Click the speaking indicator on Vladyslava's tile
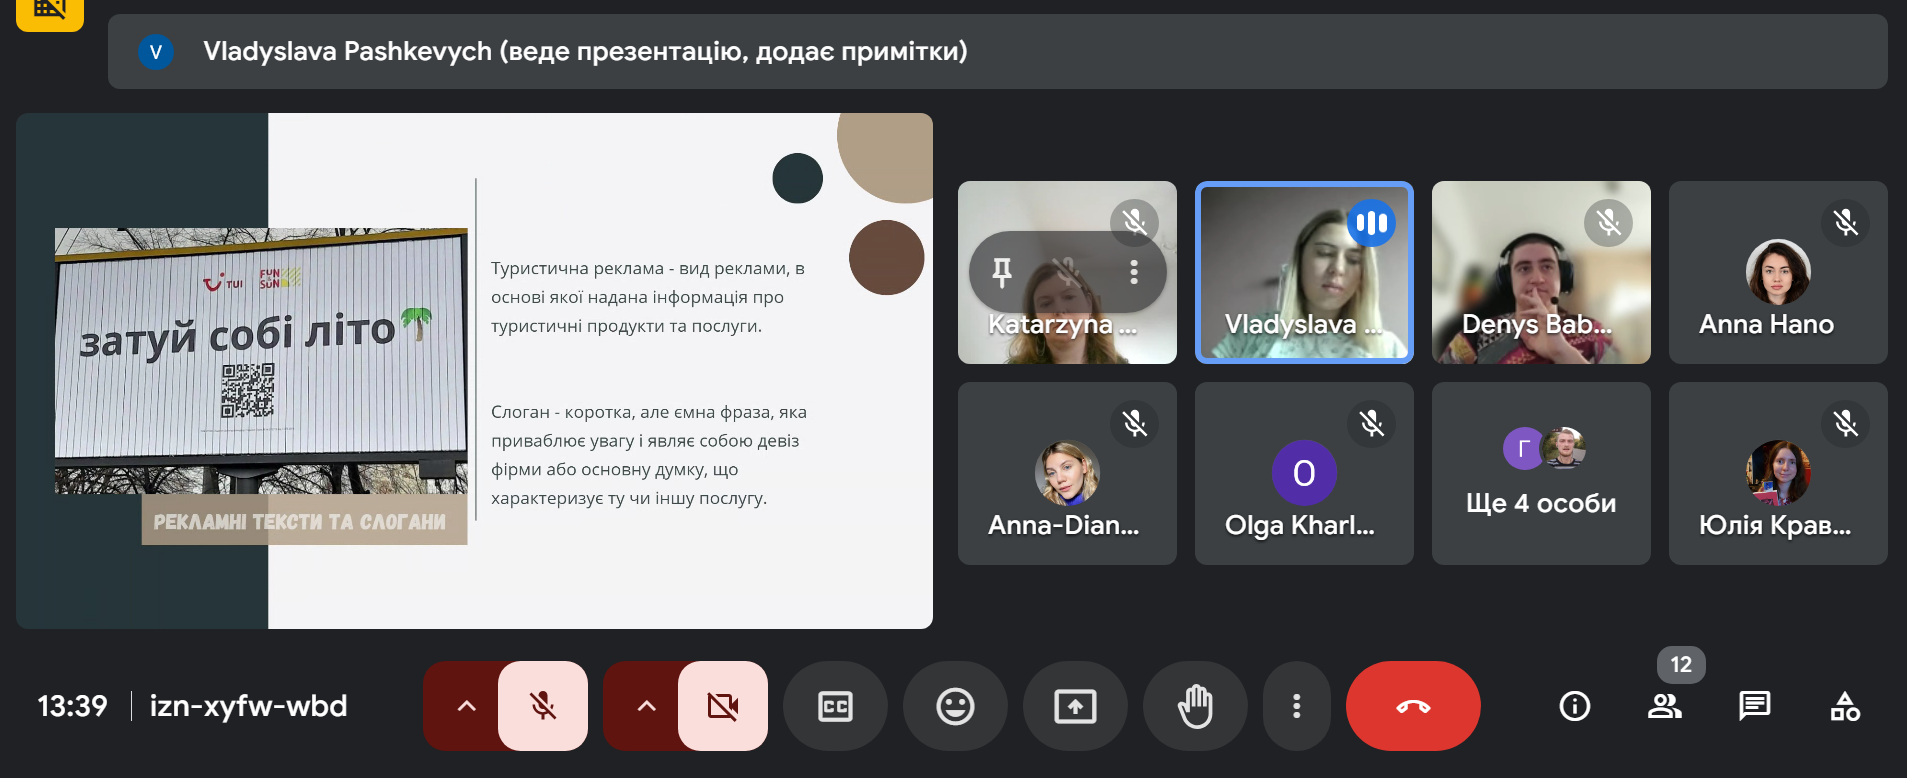Viewport: 1907px width, 778px height. pos(1371,223)
